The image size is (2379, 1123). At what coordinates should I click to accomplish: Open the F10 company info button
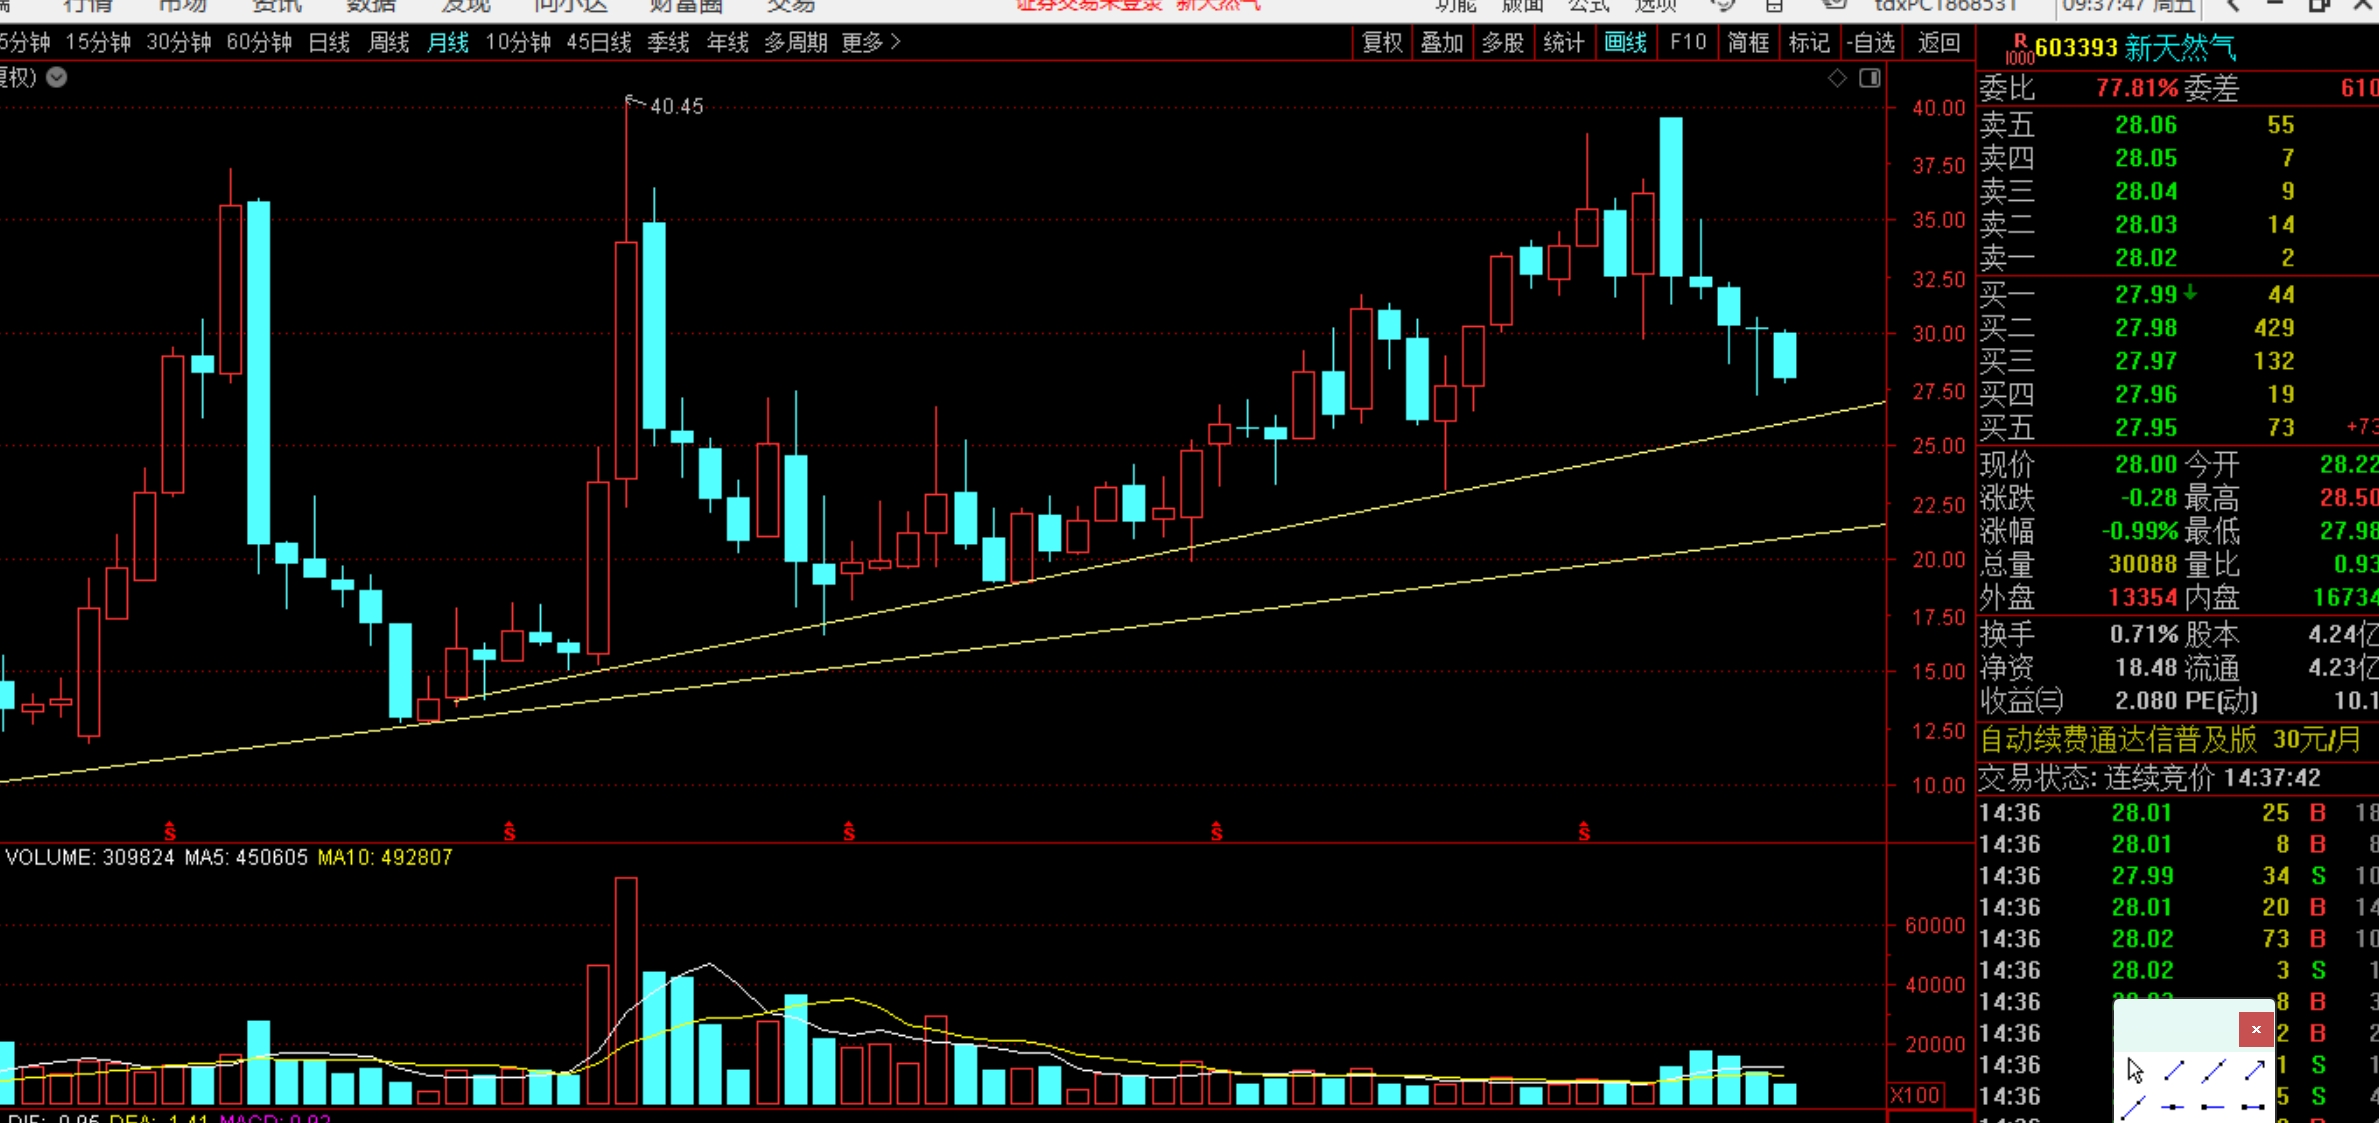click(x=1687, y=43)
